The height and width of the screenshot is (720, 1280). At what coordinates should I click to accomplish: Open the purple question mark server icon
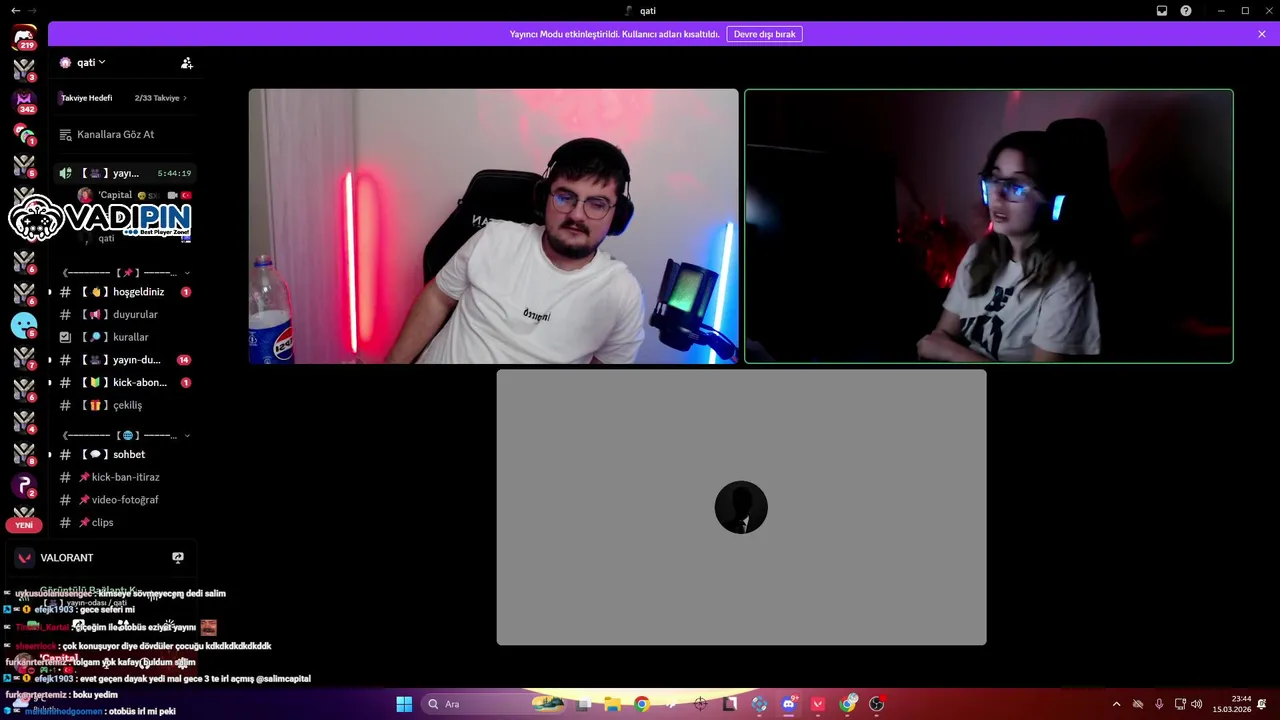(24, 485)
